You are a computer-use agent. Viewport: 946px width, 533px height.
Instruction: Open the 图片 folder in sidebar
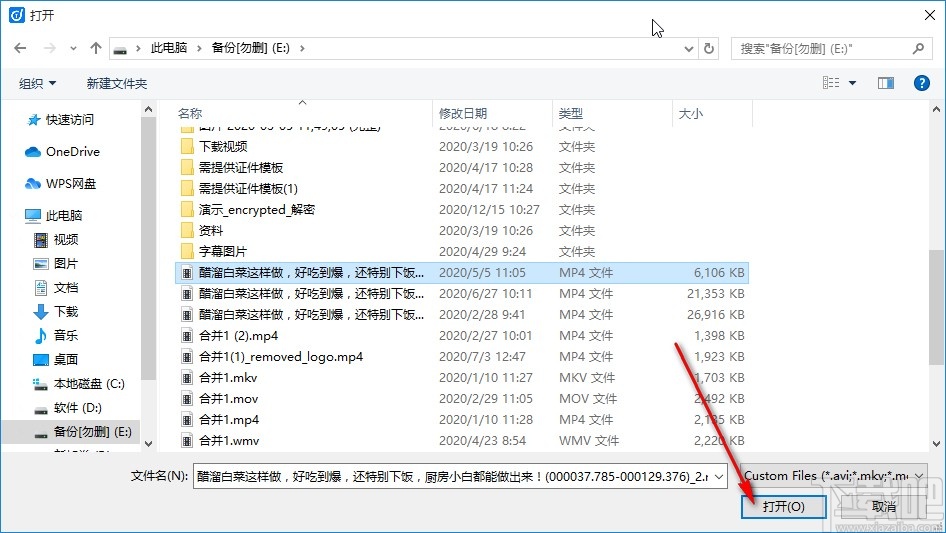(x=56, y=264)
